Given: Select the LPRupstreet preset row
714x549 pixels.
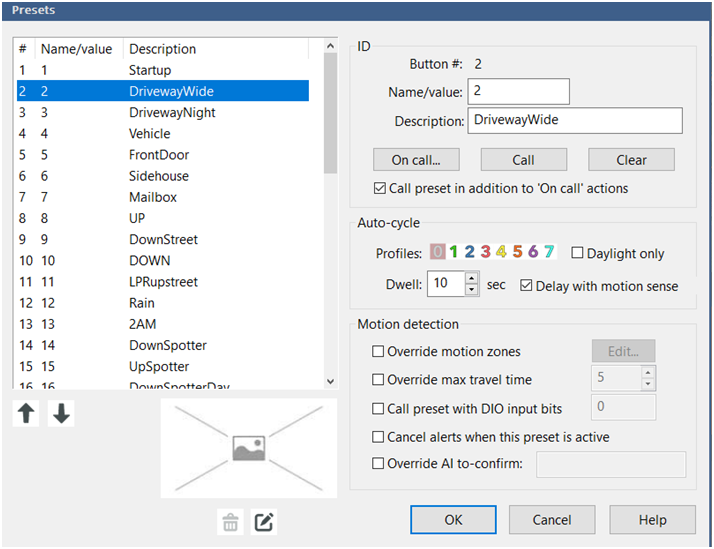Looking at the screenshot, I should tap(163, 282).
